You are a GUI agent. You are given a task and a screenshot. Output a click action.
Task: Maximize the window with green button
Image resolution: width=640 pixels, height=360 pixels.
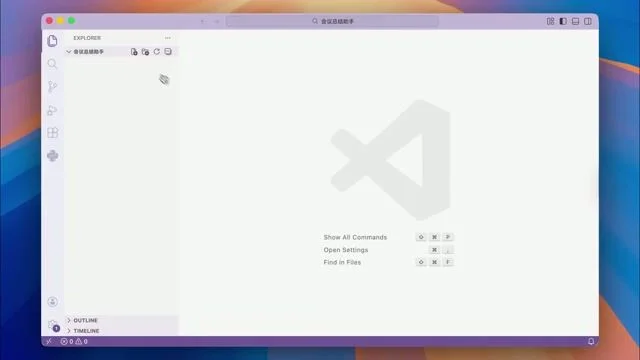[71, 21]
